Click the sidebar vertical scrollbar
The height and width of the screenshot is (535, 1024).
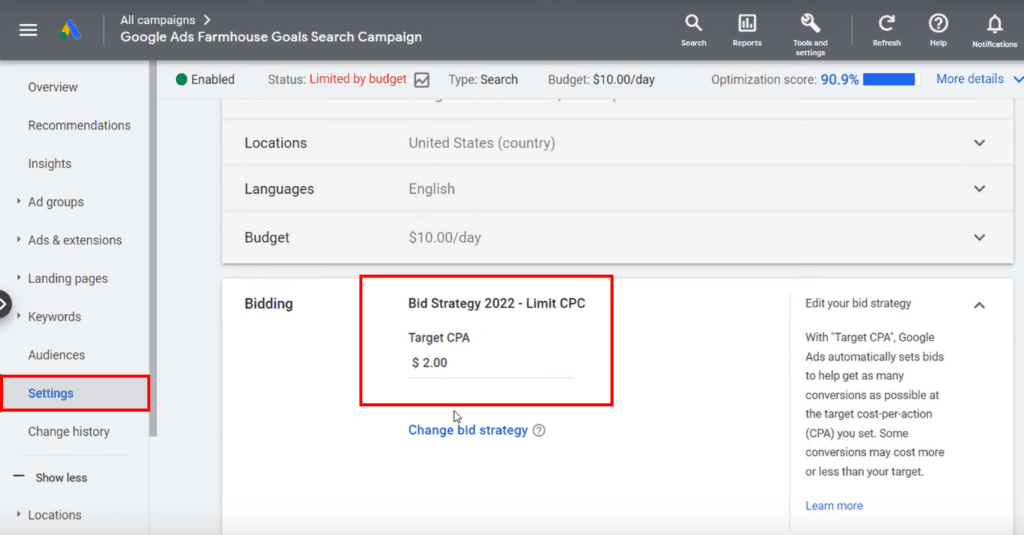click(153, 248)
